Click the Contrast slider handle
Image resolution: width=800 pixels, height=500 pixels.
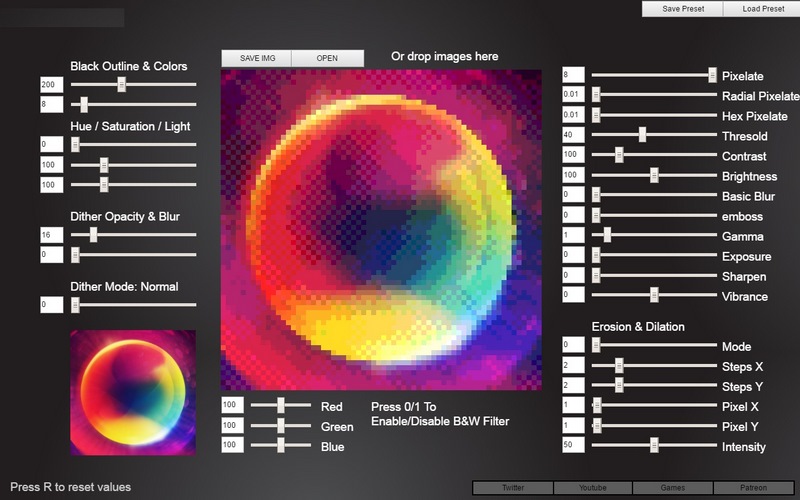[x=619, y=155]
